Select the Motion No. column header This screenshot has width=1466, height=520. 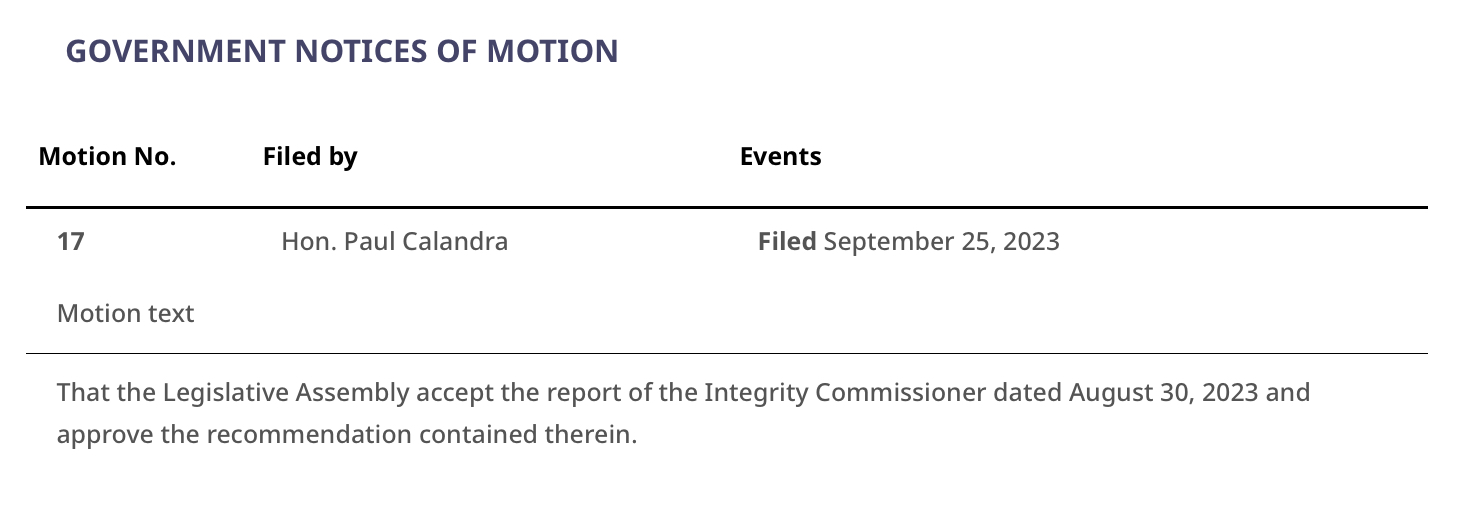click(107, 156)
